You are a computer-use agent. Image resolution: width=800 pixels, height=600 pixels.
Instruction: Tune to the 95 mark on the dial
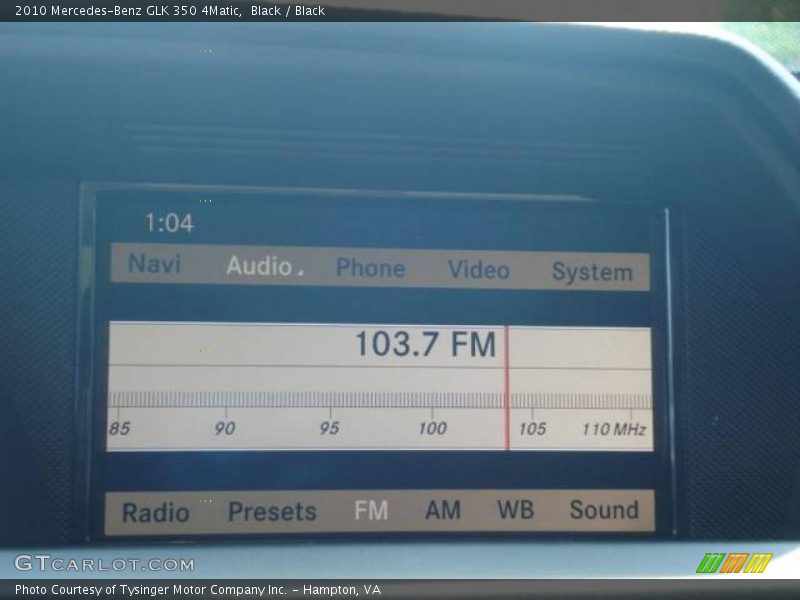329,428
